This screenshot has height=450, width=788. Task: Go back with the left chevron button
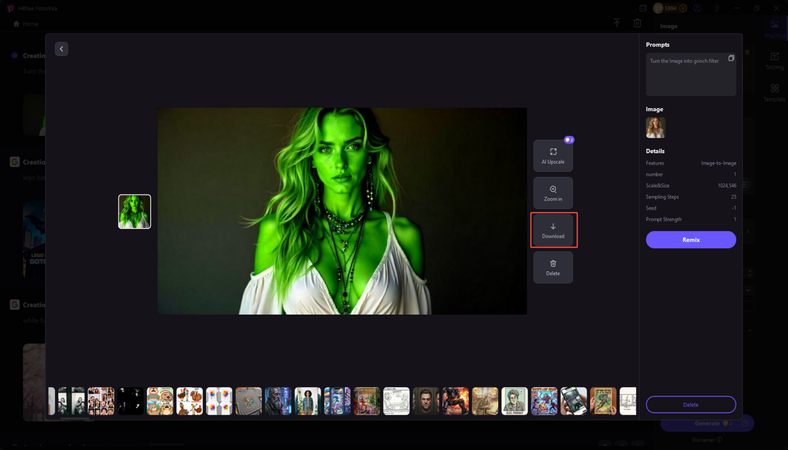coord(61,49)
